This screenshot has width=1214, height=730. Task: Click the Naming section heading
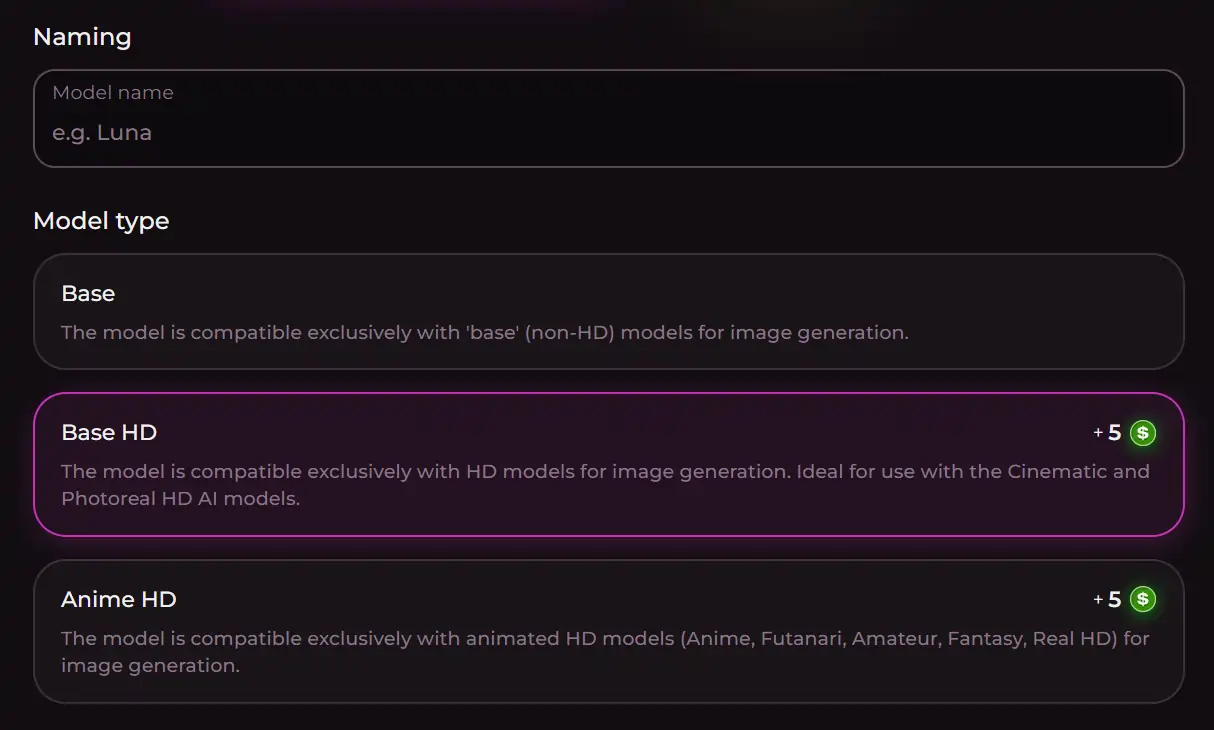point(82,36)
